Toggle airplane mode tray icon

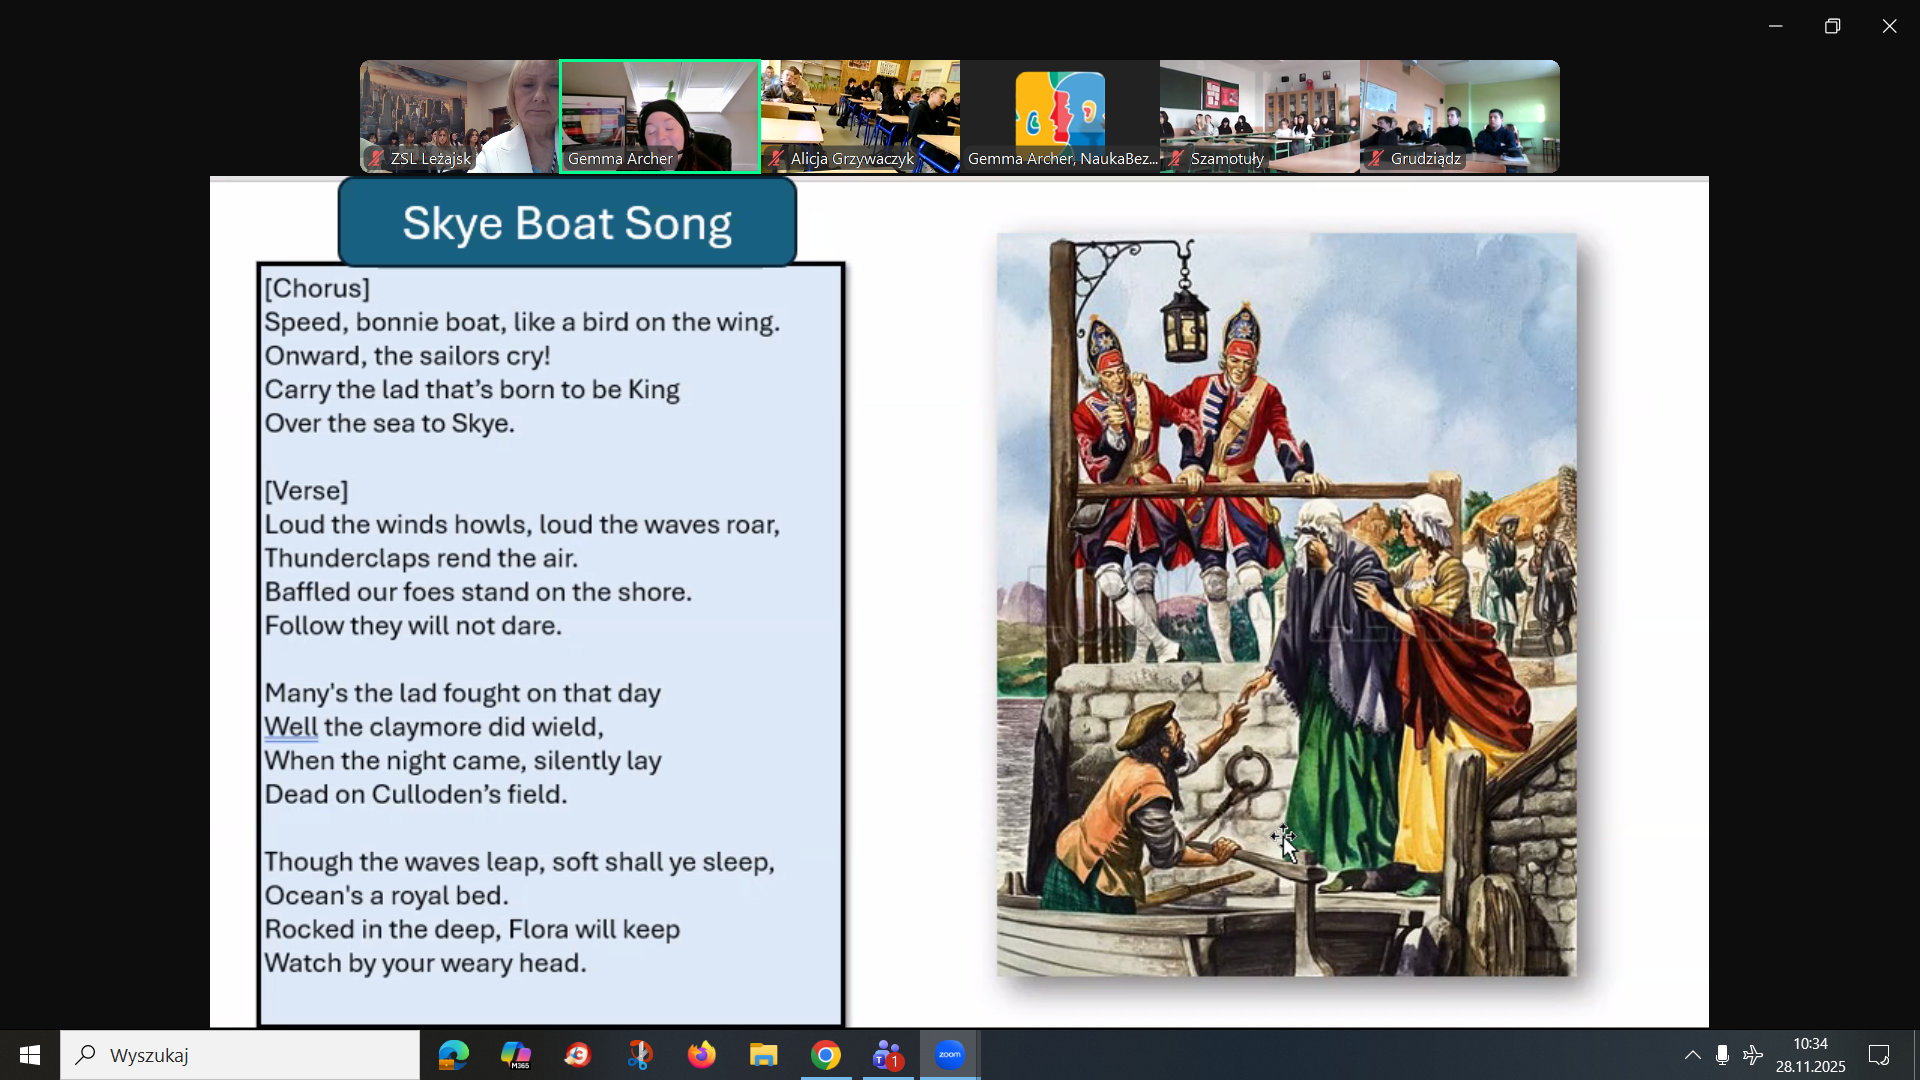pyautogui.click(x=1753, y=1055)
